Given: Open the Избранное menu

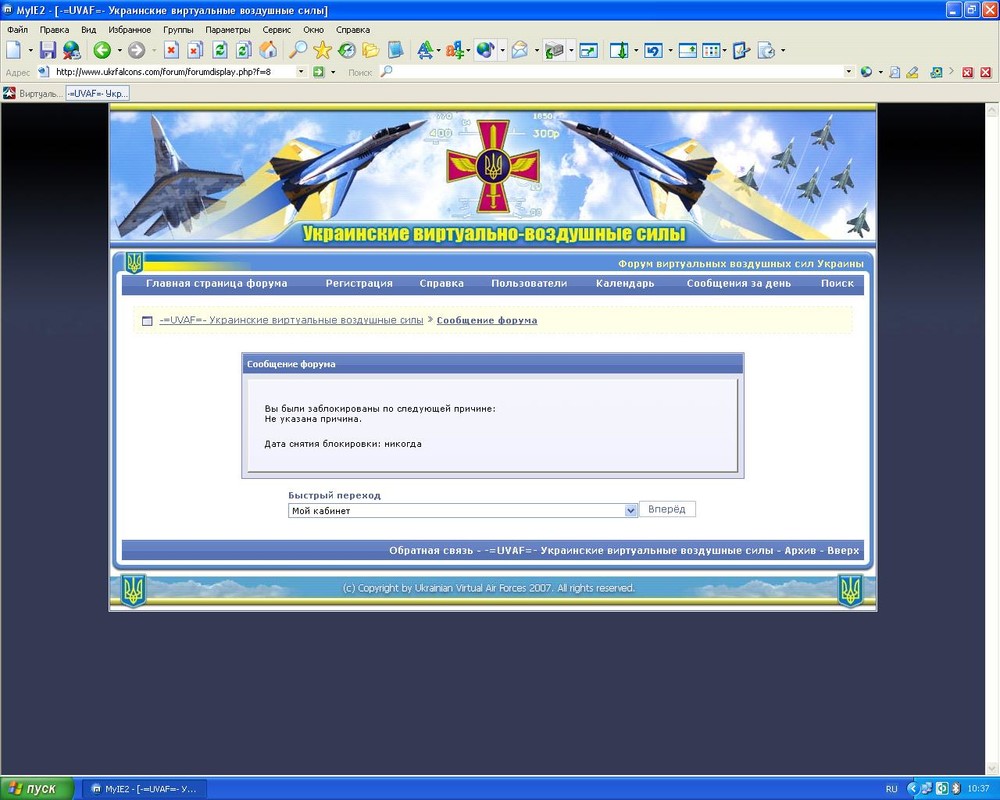Looking at the screenshot, I should 129,29.
